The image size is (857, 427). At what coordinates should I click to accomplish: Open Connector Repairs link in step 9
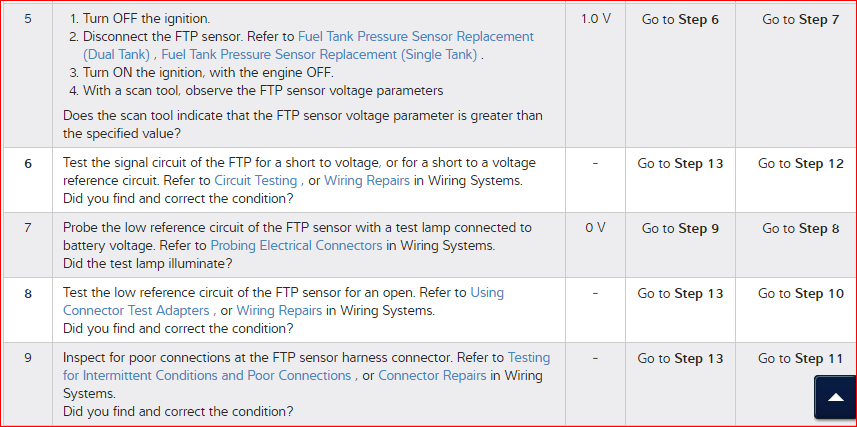[x=431, y=375]
